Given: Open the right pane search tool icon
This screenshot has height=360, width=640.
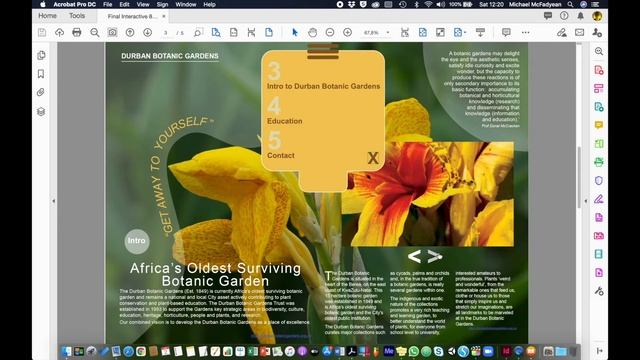Looking at the screenshot, I should point(599,51).
